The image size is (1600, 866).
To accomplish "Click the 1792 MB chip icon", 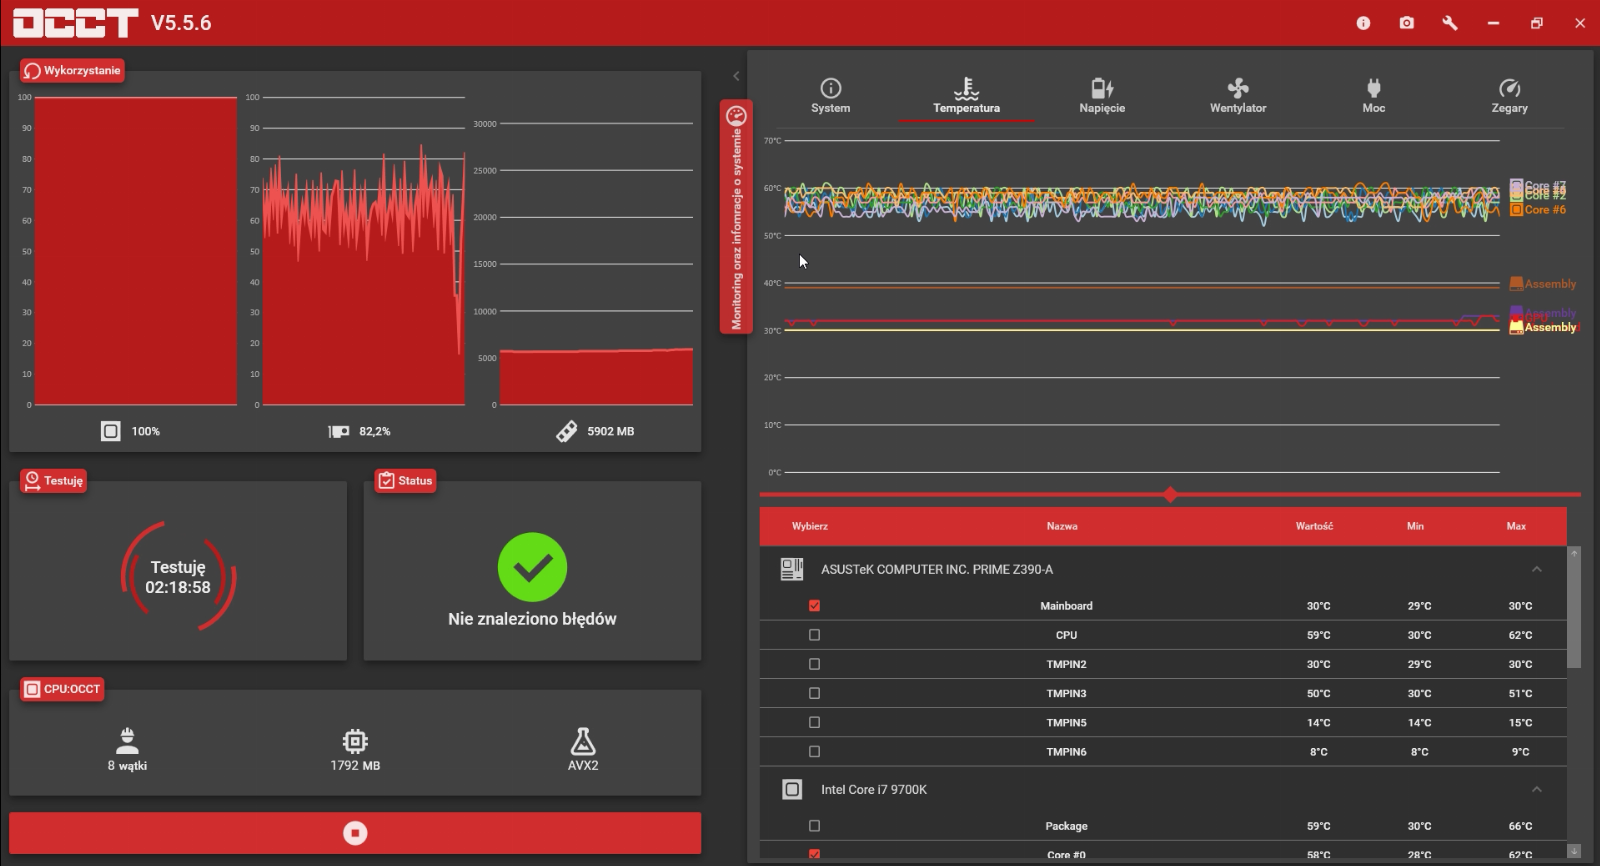I will point(355,741).
